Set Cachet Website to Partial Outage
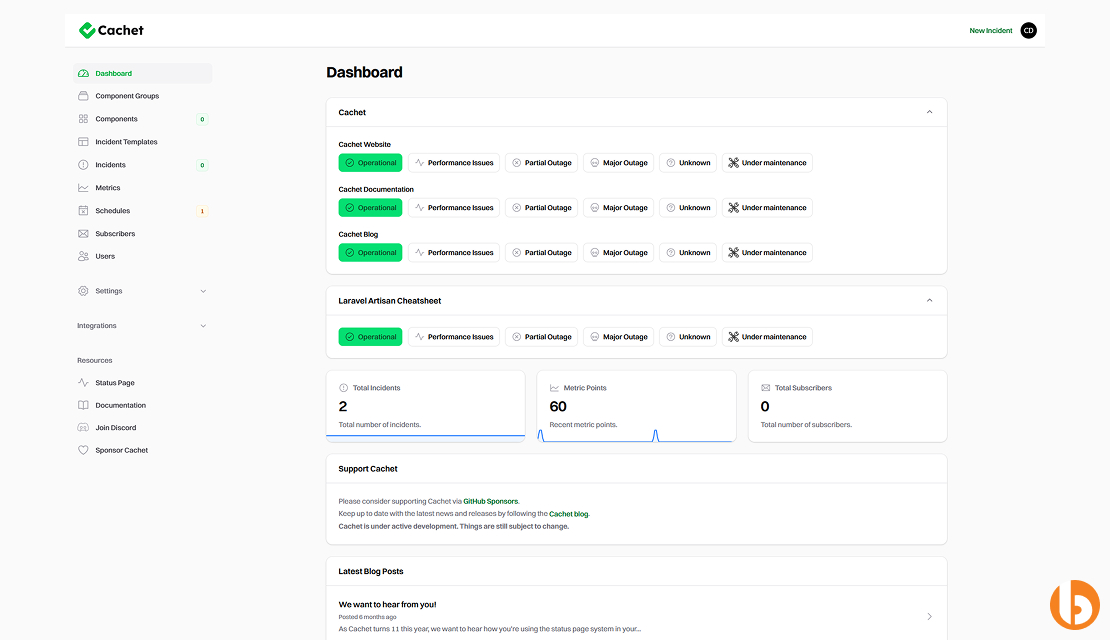 tap(542, 163)
